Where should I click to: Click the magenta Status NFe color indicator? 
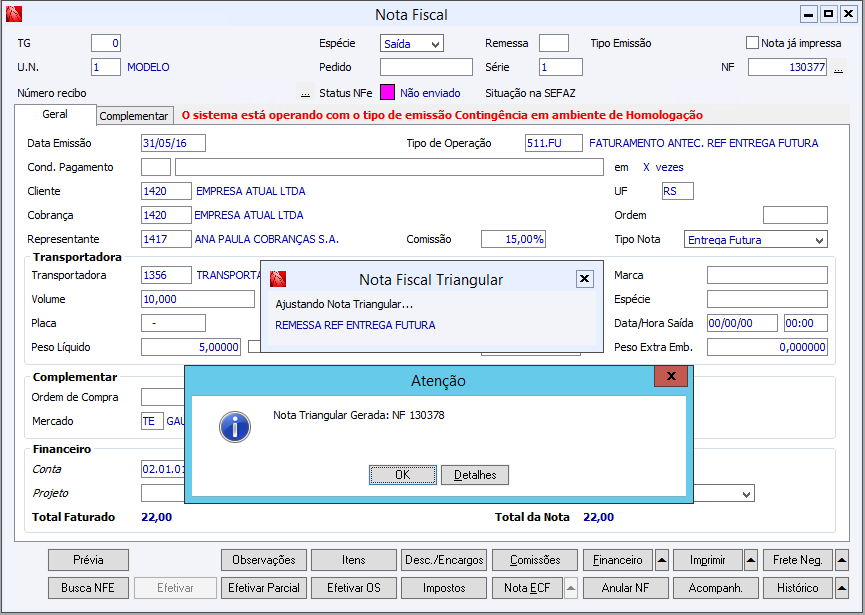coord(387,93)
